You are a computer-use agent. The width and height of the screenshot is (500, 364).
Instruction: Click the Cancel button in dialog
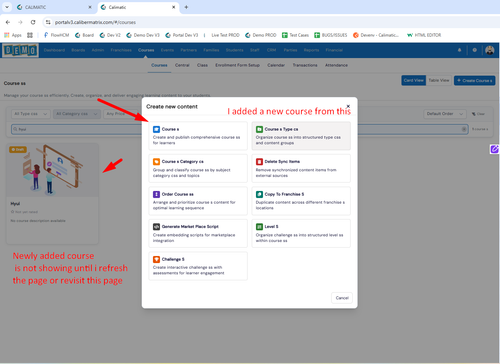[x=342, y=298]
